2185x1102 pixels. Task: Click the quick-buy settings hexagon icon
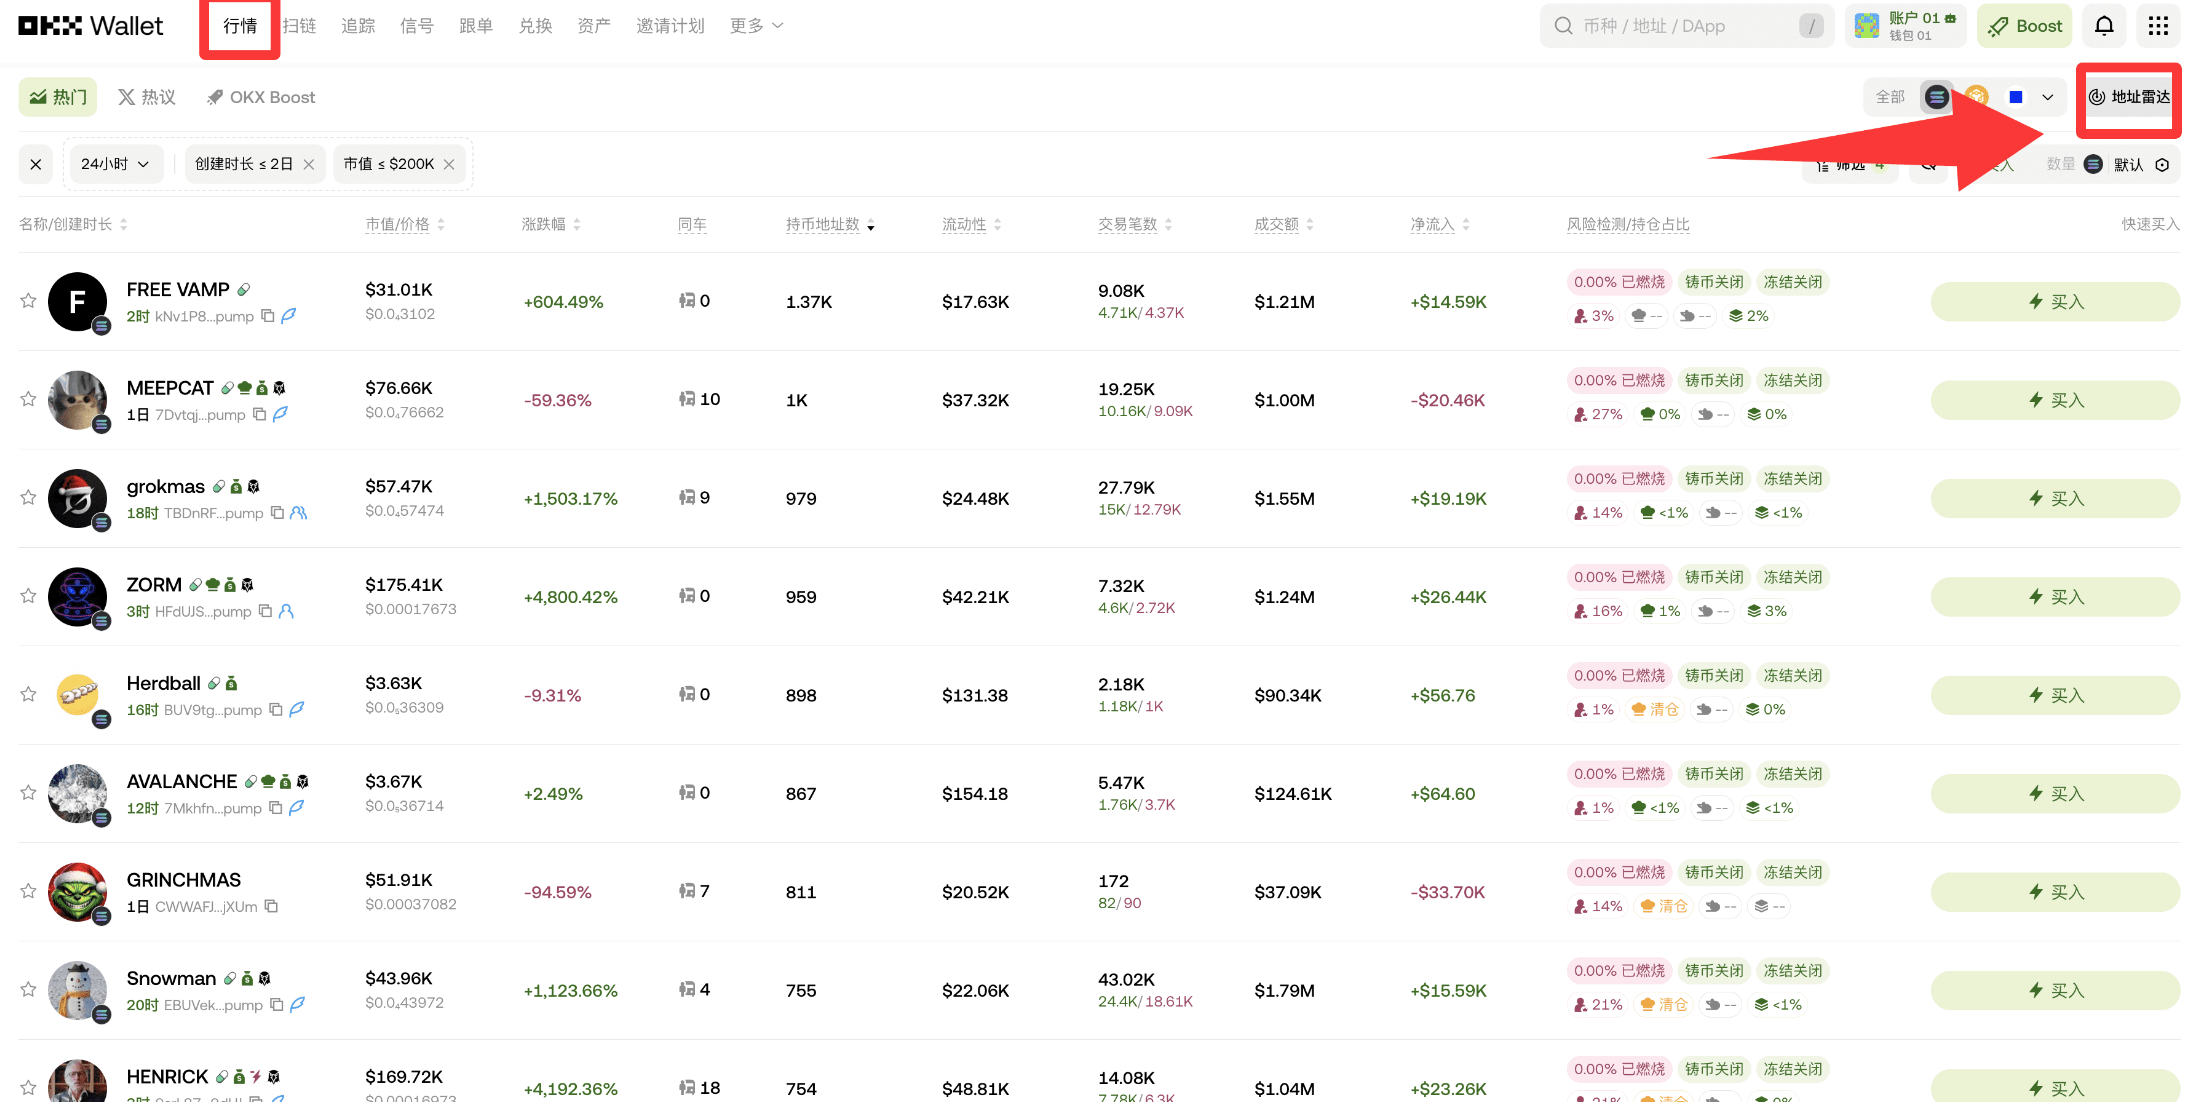(2162, 165)
